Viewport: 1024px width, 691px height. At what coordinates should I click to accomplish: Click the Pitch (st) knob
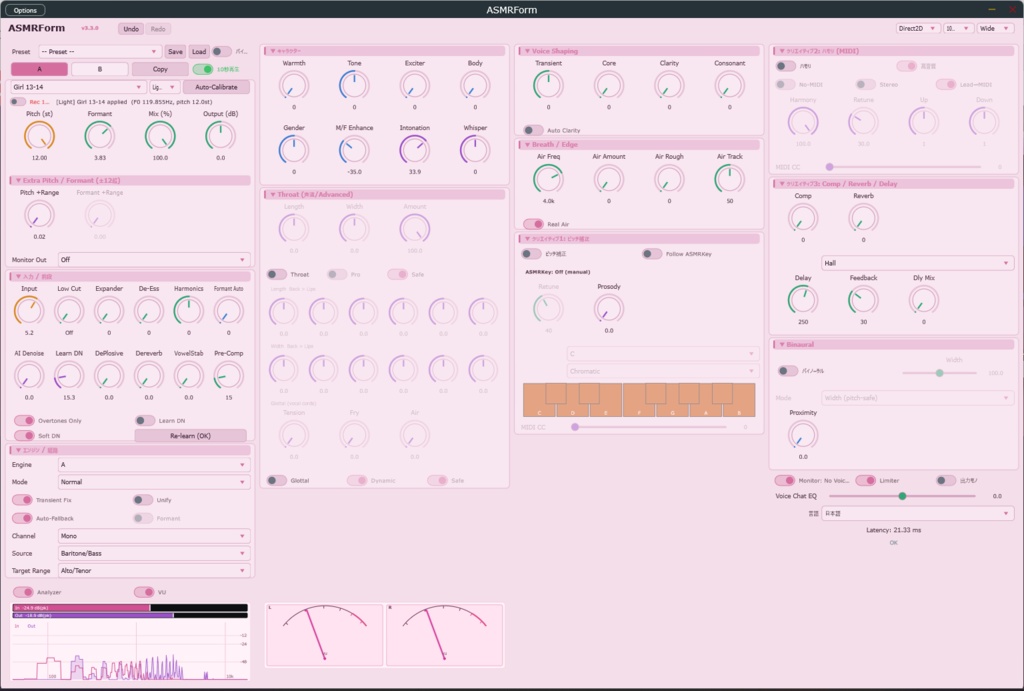39,136
